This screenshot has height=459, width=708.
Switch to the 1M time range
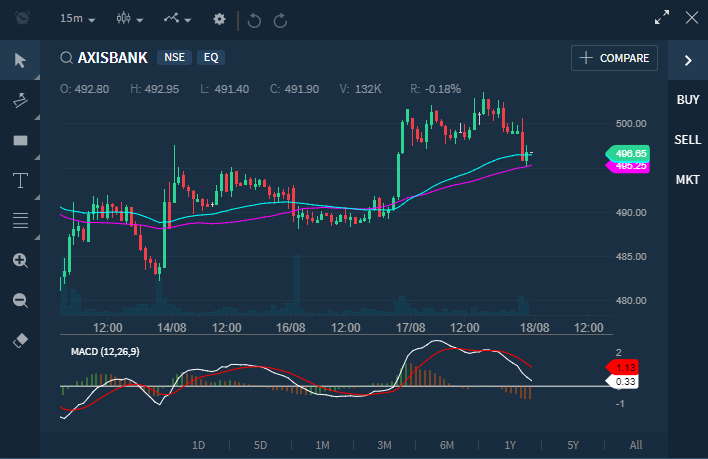pos(322,445)
